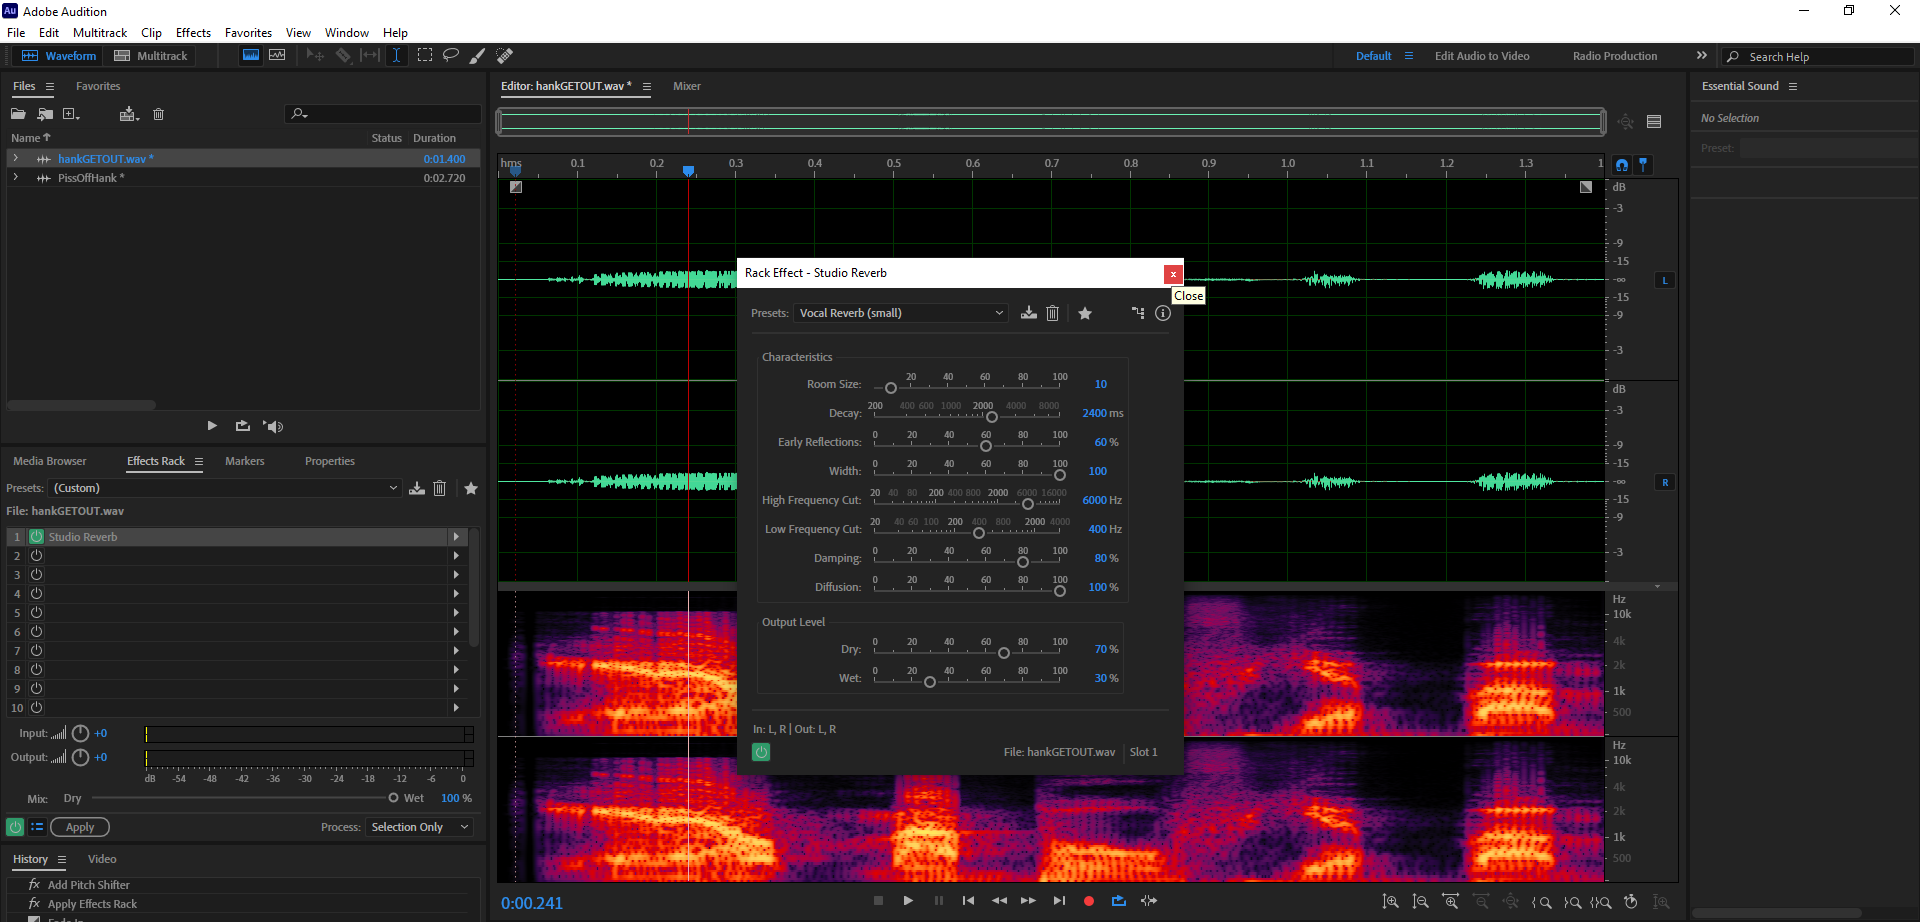This screenshot has height=922, width=1920.
Task: Click the Apply button in Effects Rack
Action: tap(80, 827)
